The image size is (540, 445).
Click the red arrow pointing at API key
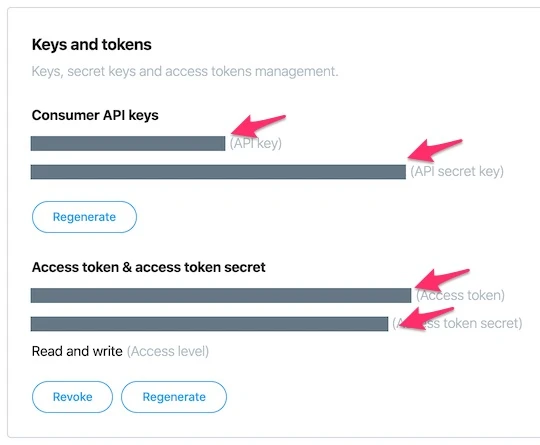point(258,126)
